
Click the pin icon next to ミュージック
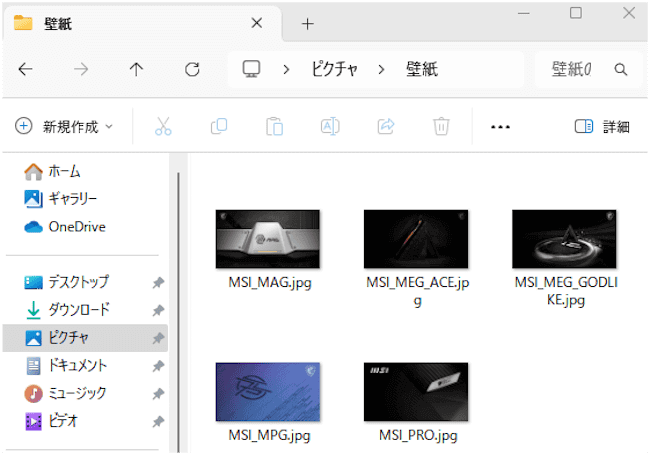pos(158,394)
